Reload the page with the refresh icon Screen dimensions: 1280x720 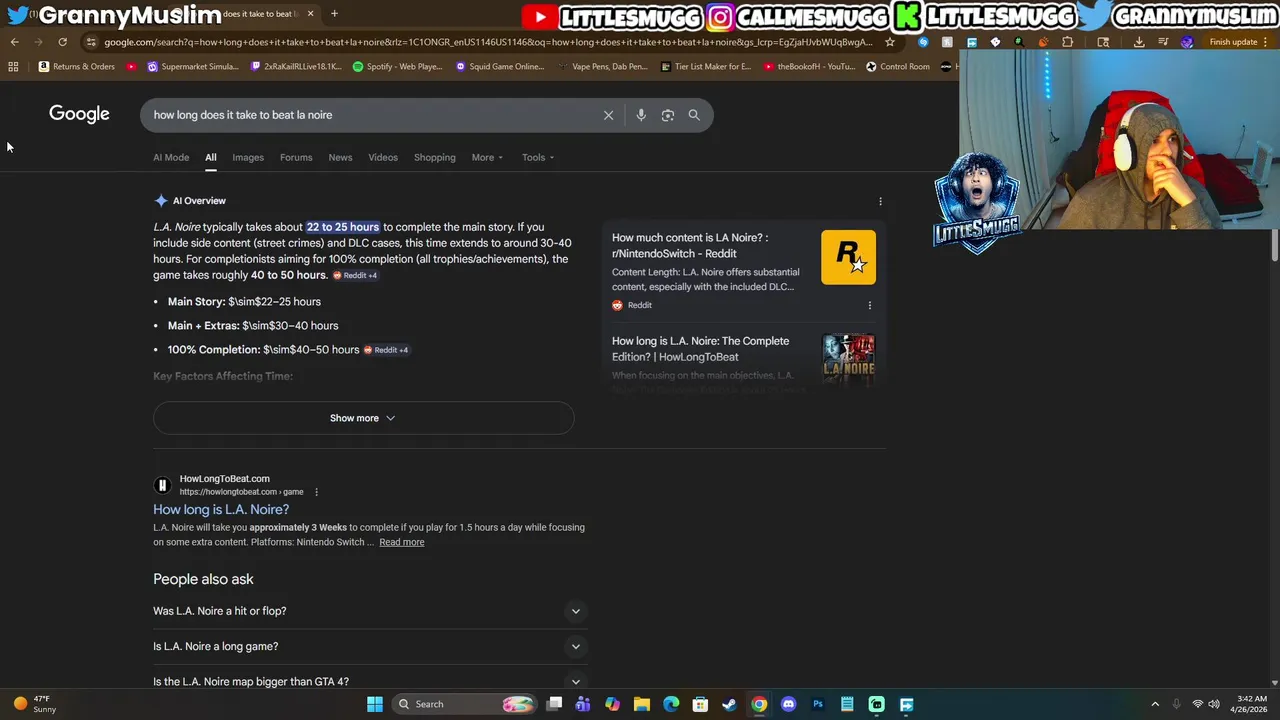click(62, 42)
